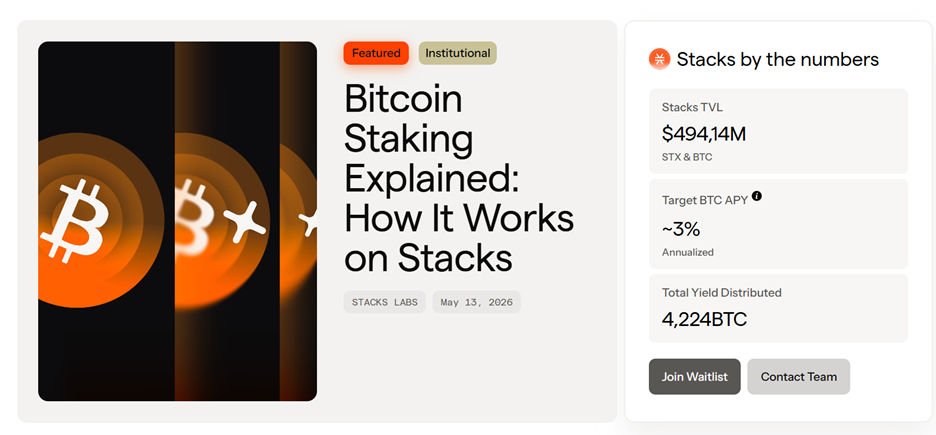
Task: Click the Target BTC APY stat card
Action: (778, 224)
